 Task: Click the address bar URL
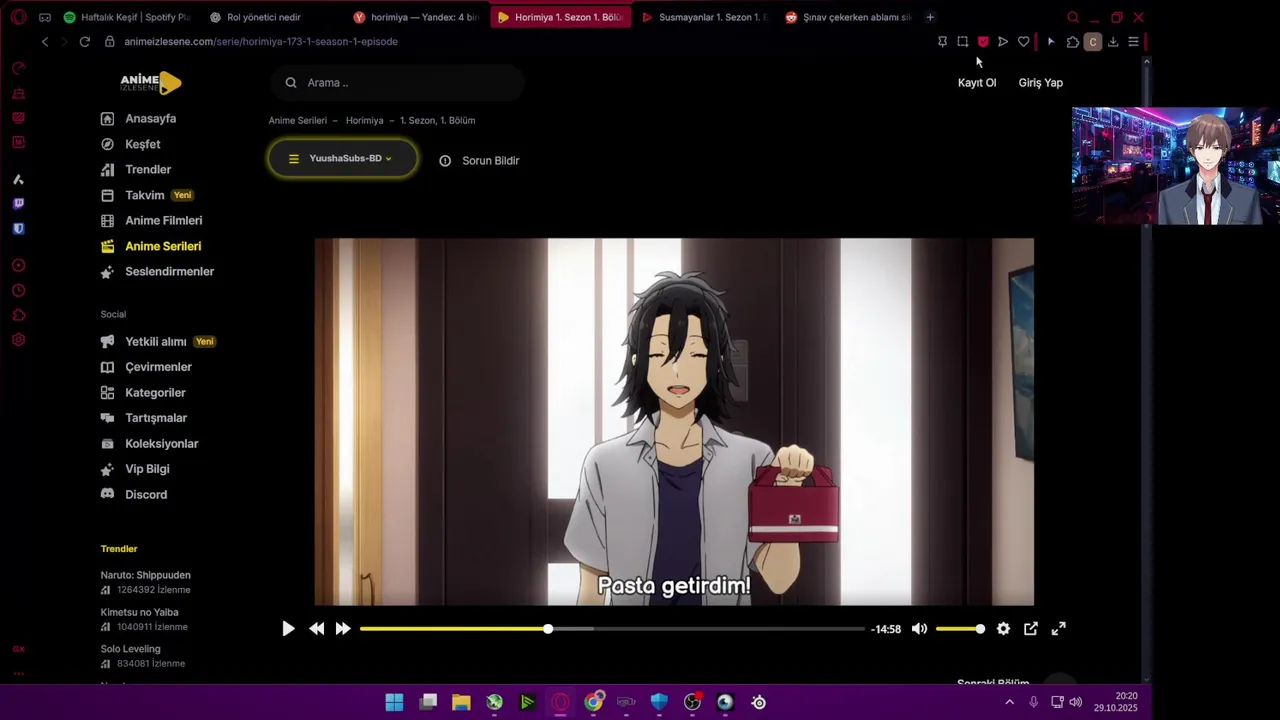click(x=261, y=42)
